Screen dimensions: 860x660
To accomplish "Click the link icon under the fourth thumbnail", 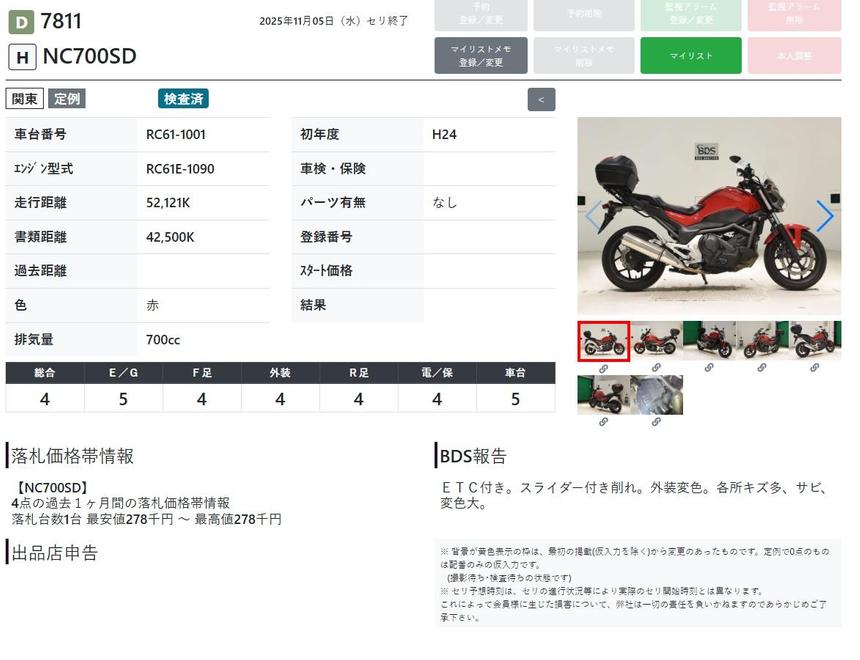I will tap(762, 368).
